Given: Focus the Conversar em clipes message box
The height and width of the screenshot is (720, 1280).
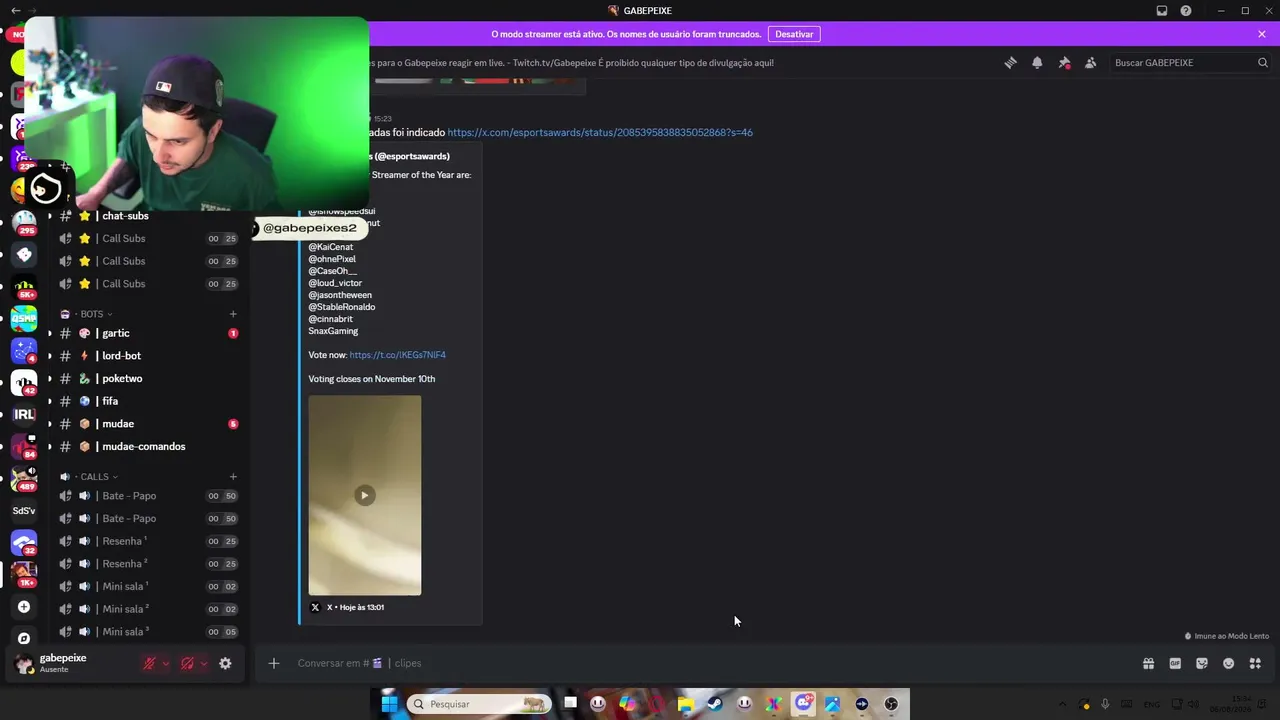Looking at the screenshot, I should point(700,663).
